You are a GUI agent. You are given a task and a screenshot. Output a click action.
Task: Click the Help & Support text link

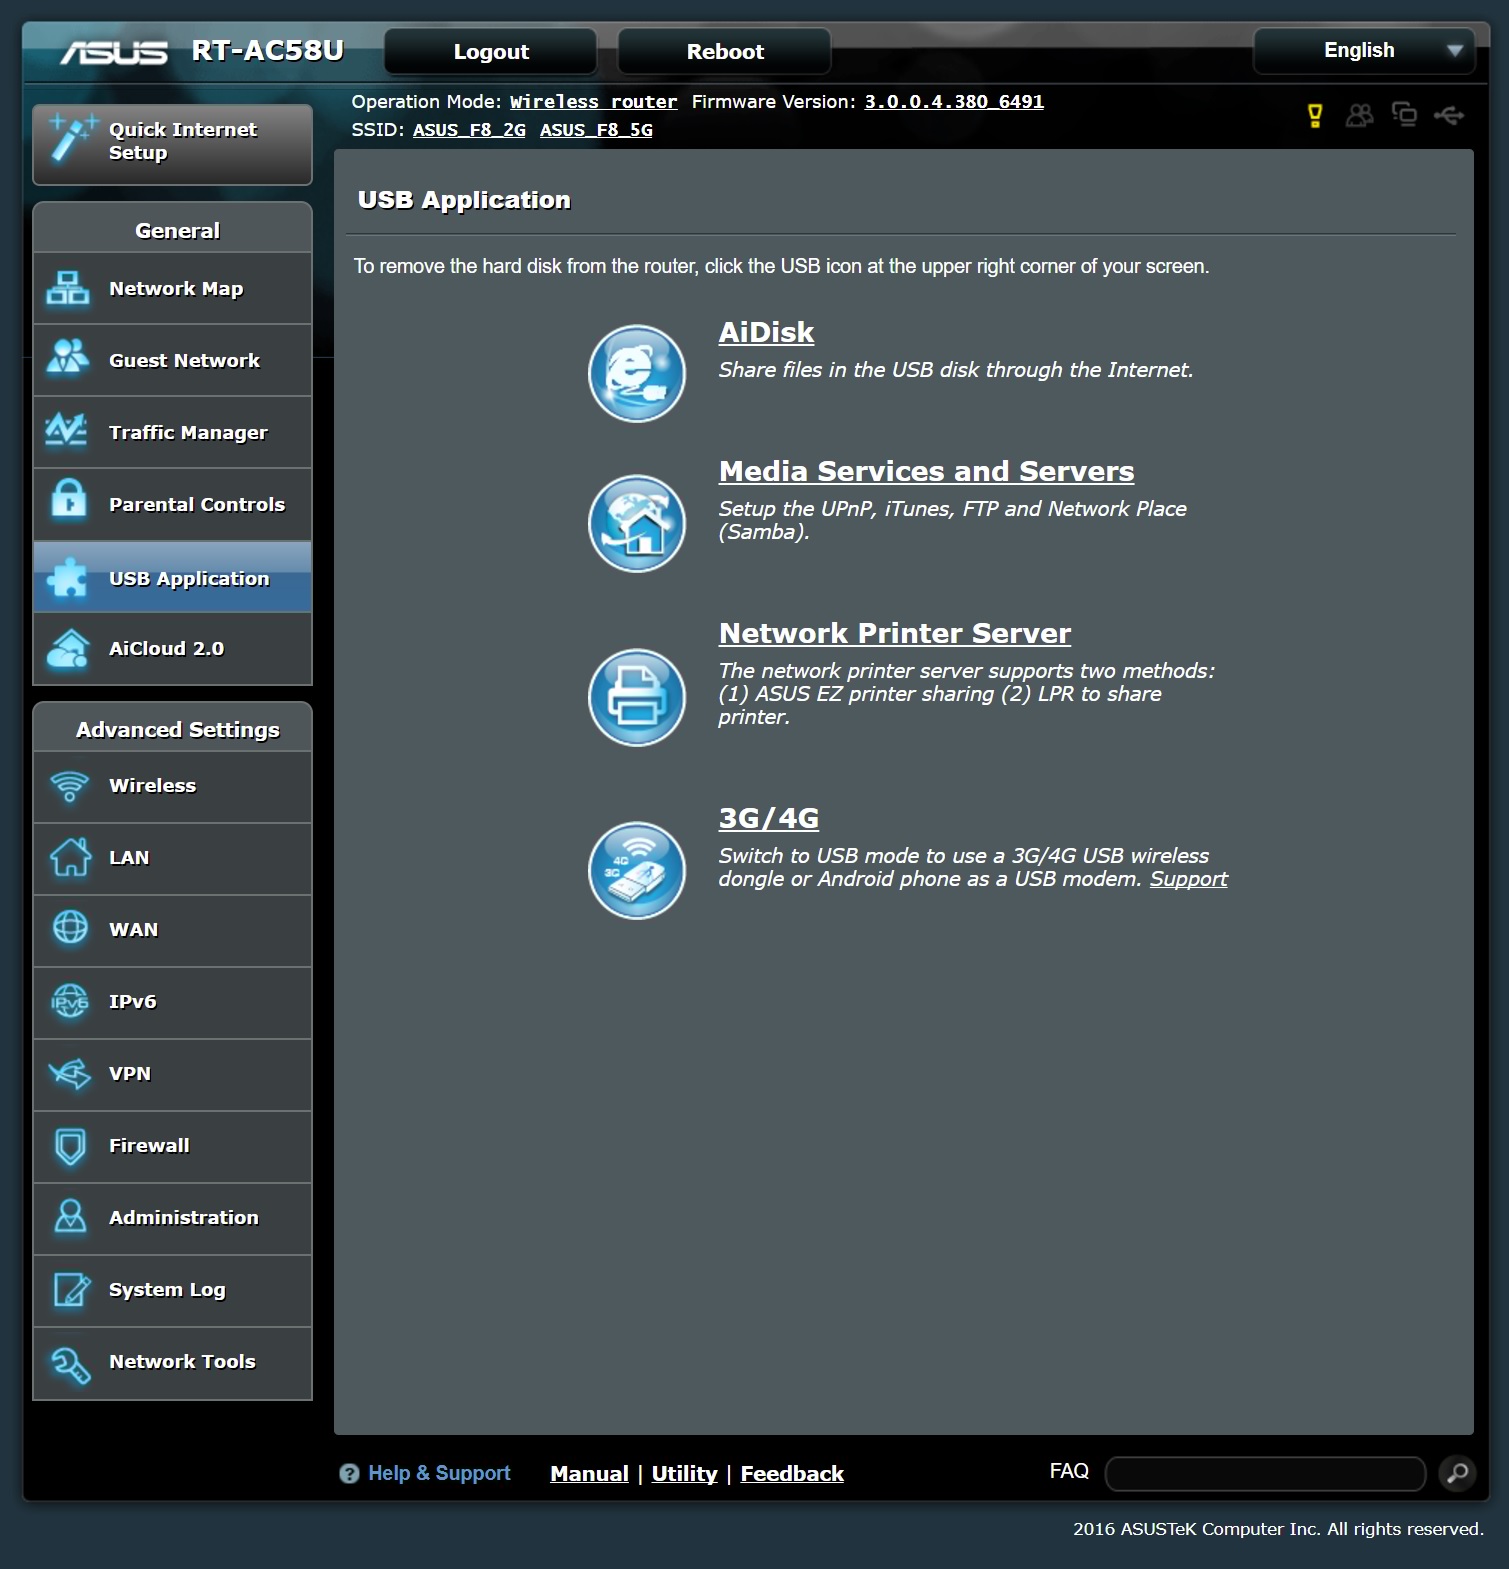click(x=439, y=1473)
